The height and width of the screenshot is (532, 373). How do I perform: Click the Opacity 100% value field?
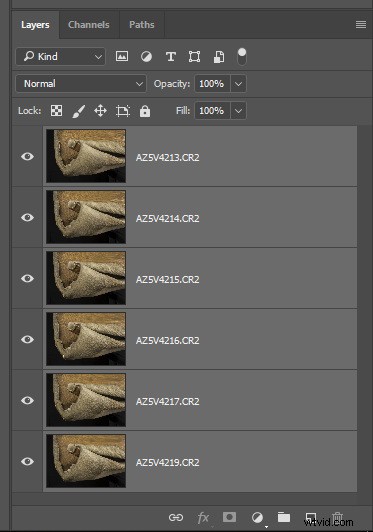(x=212, y=83)
